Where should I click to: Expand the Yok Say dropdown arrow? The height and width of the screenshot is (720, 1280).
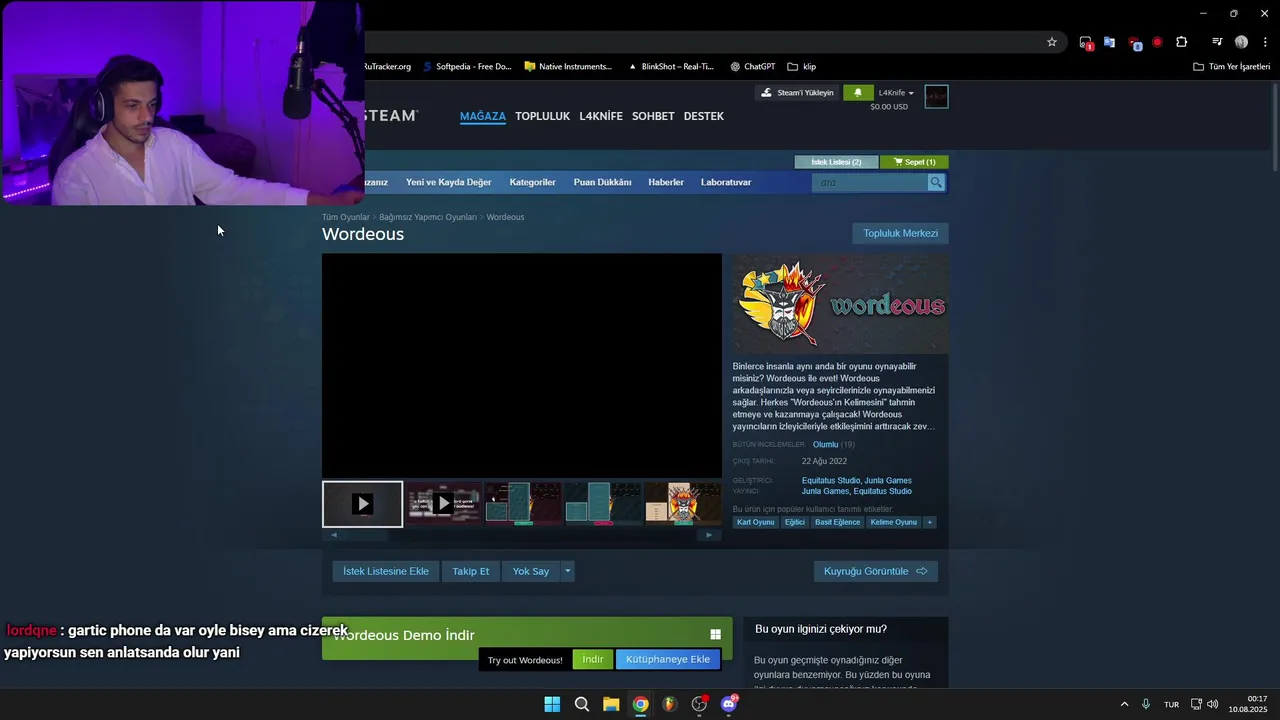point(567,571)
